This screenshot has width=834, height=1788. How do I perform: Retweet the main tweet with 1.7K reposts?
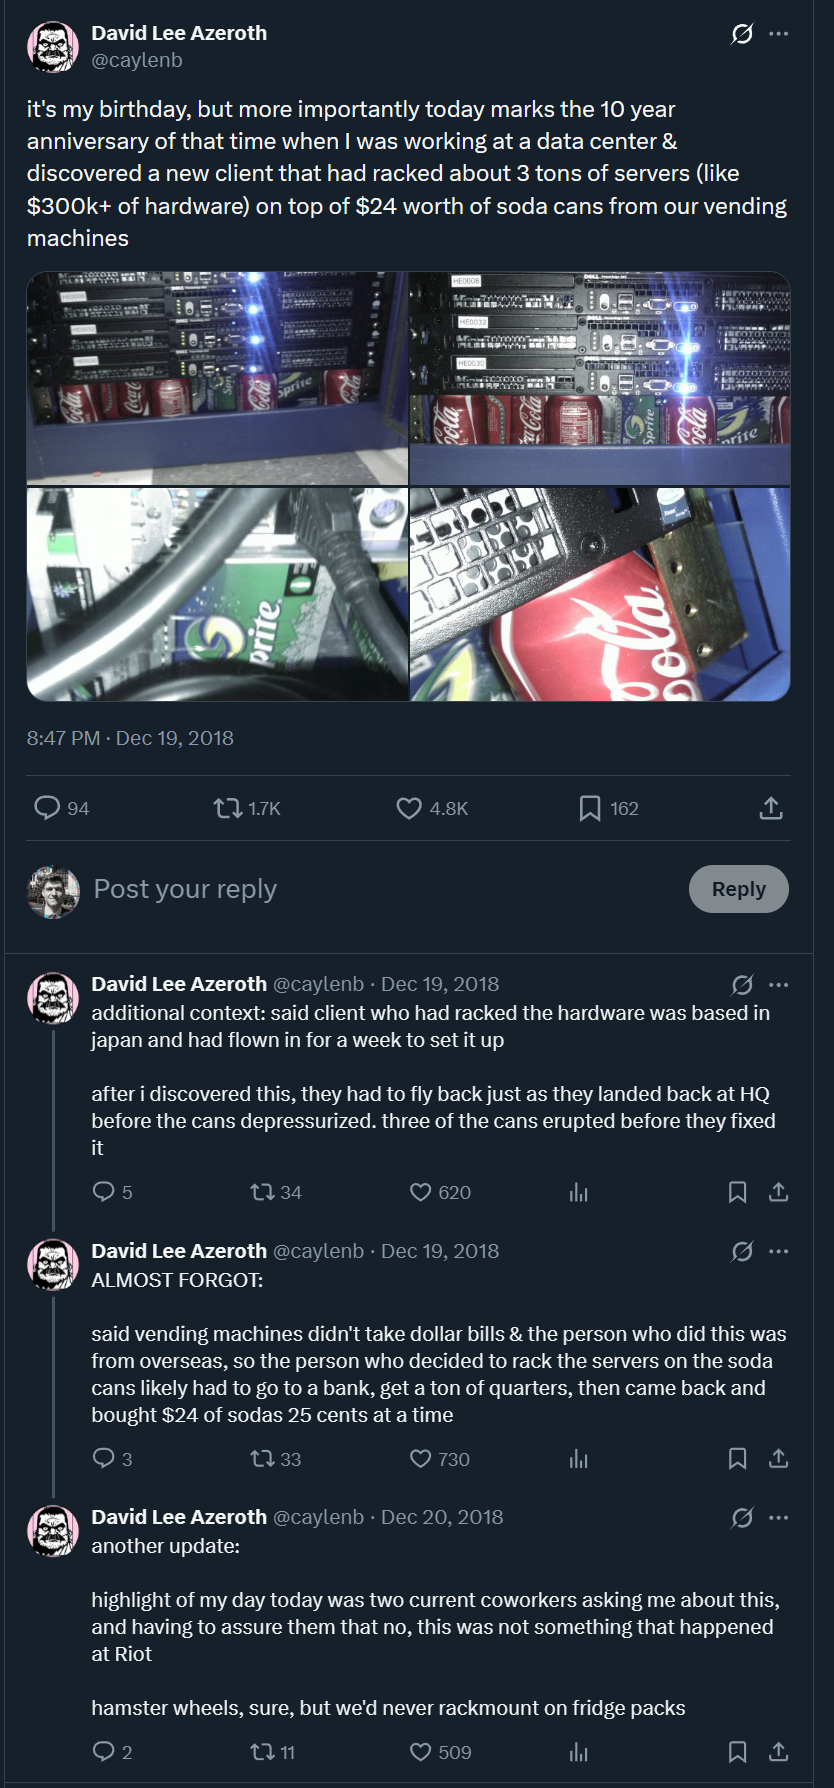(228, 808)
